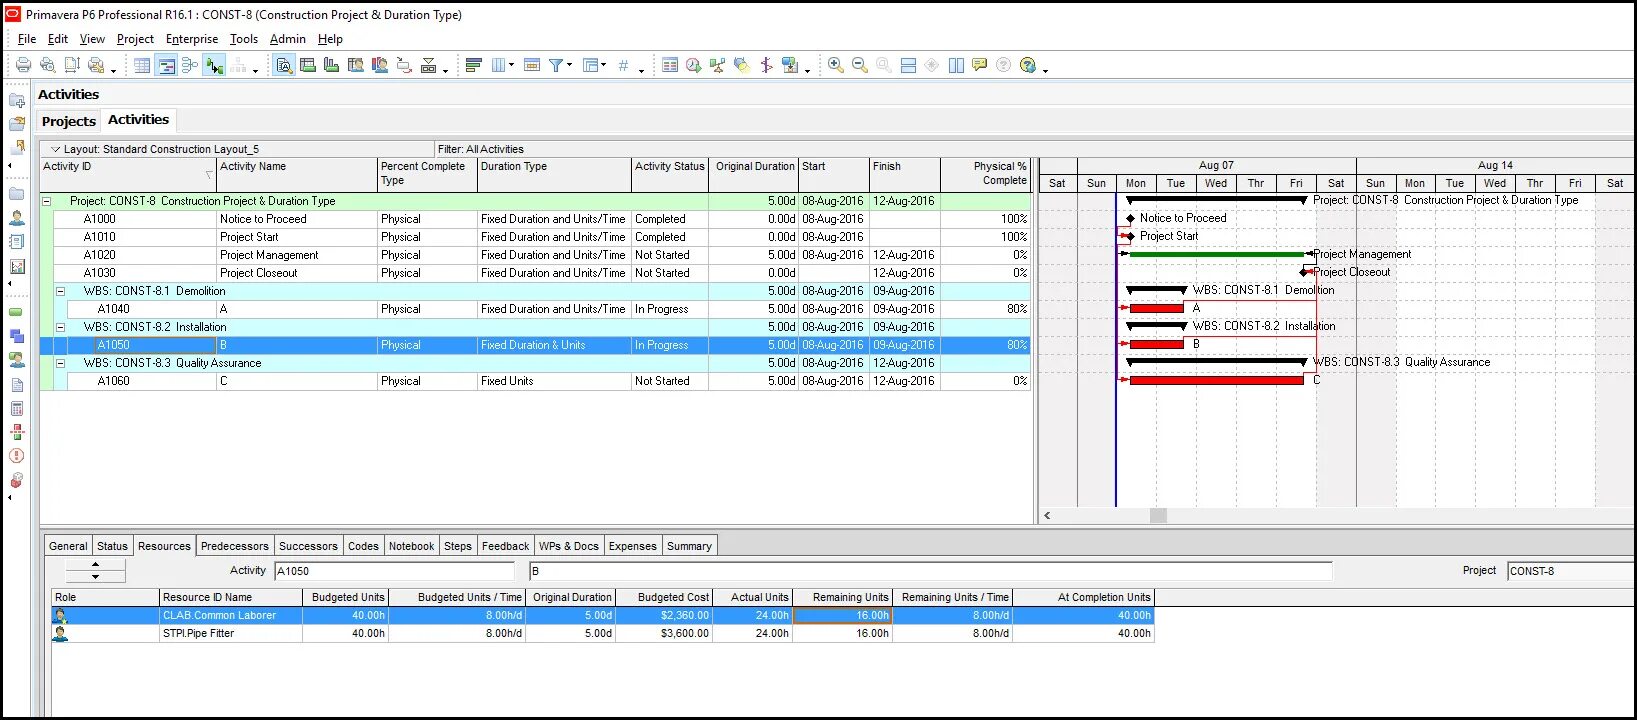The image size is (1637, 720).
Task: Collapse the Project CONST-8 group
Action: 46,201
